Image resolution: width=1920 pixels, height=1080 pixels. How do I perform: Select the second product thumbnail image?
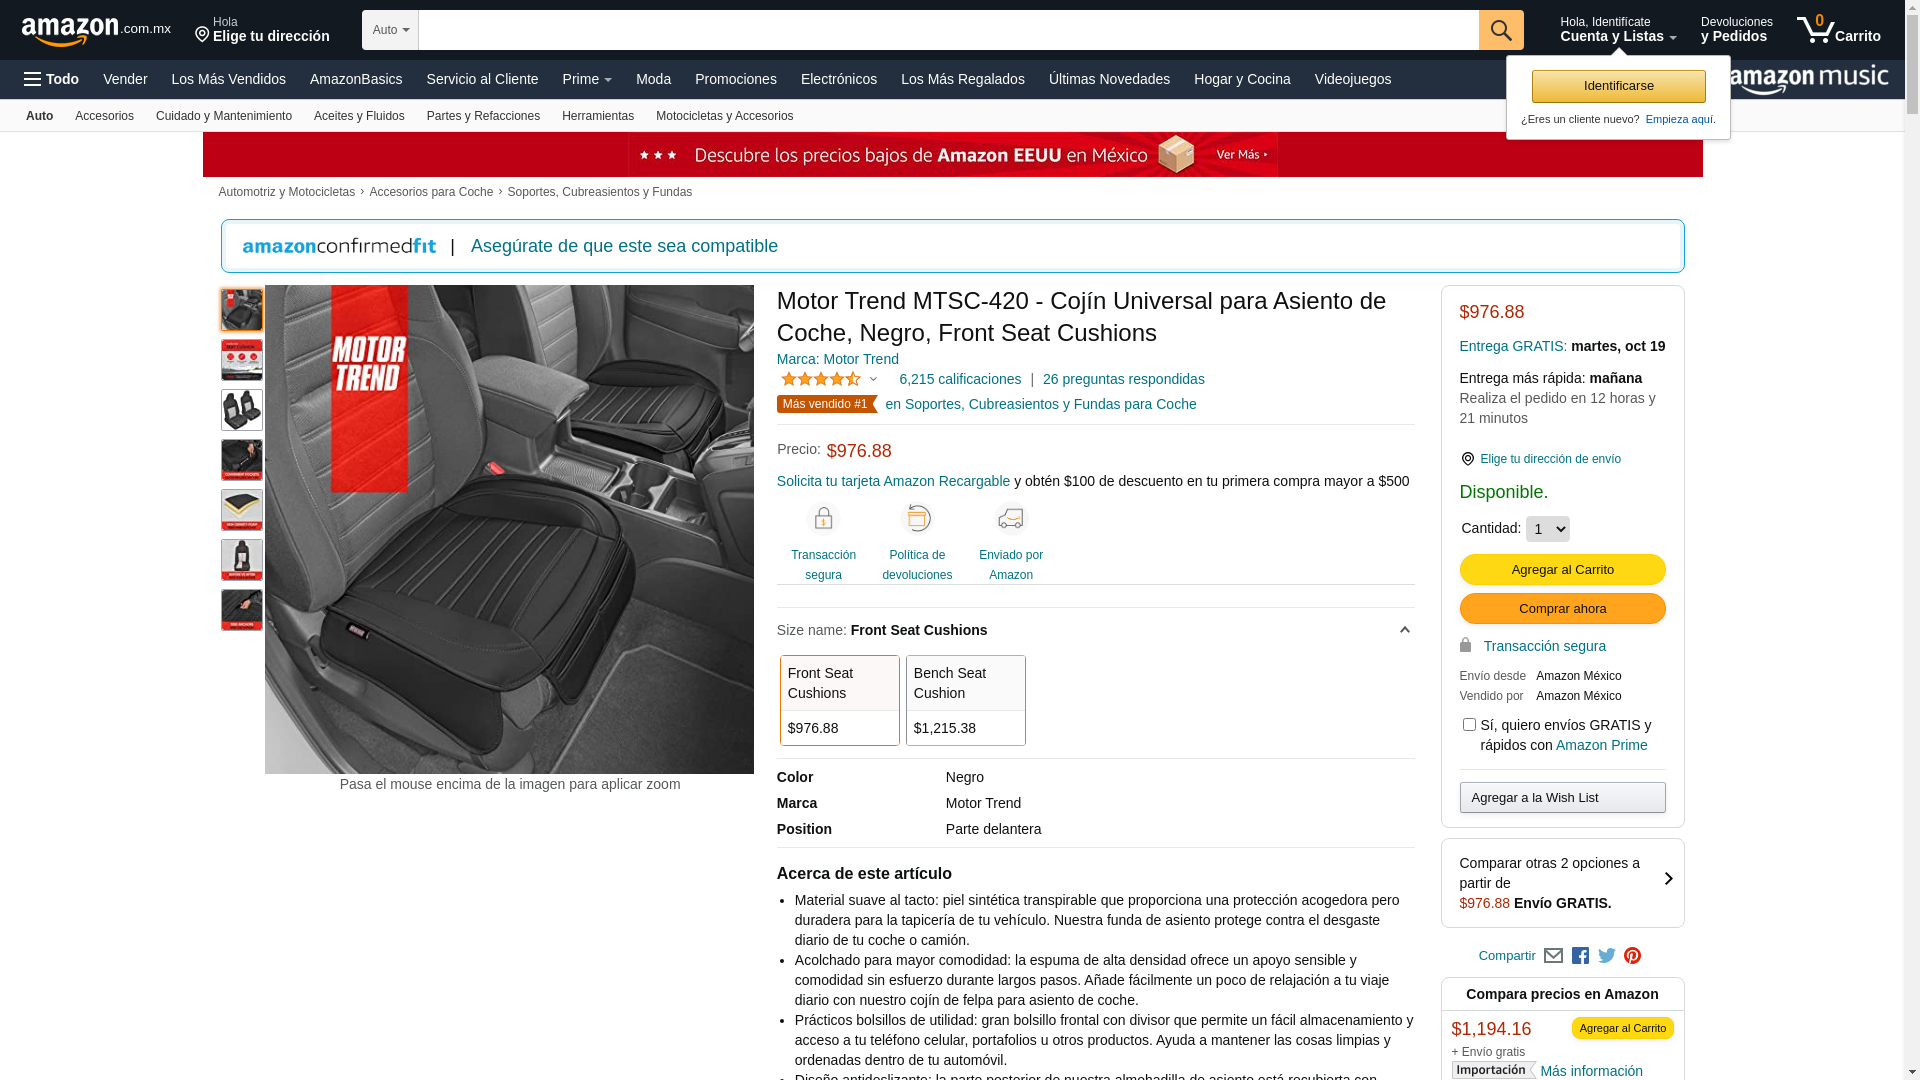pos(241,360)
